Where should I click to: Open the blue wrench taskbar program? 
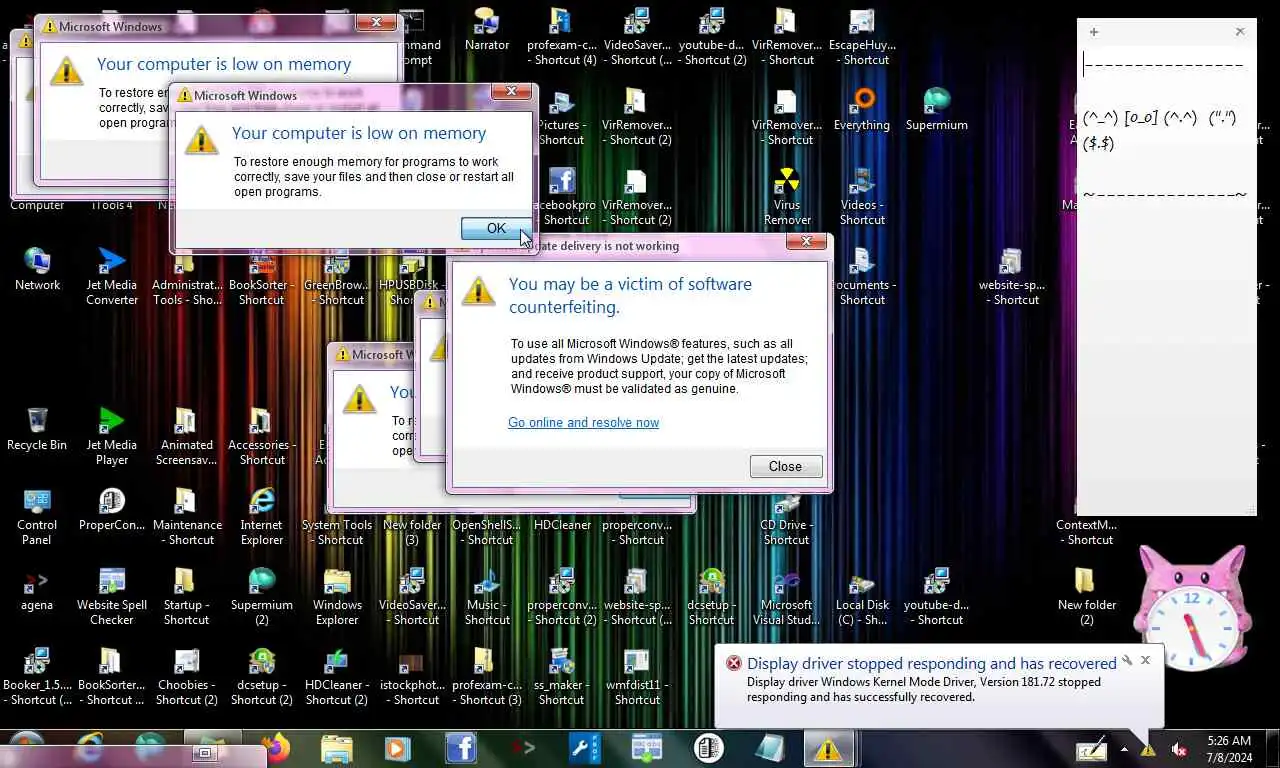[585, 748]
